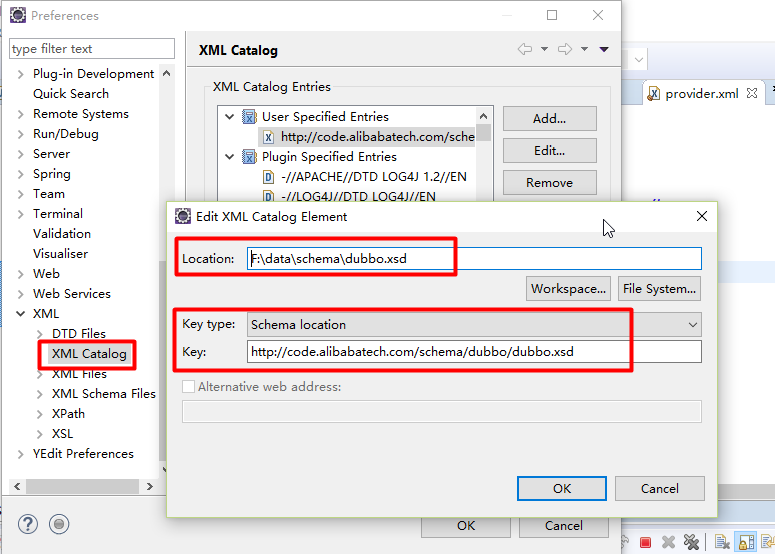Expand the Plug-in Development tree node
The image size is (775, 554).
point(20,74)
